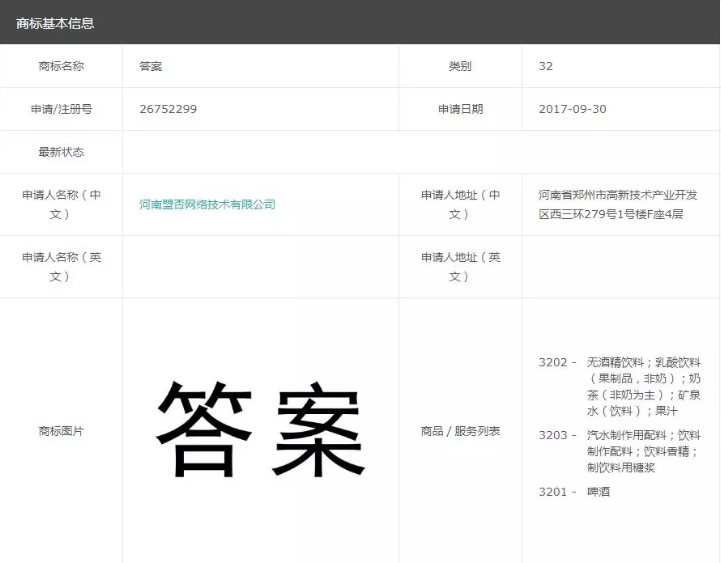Click the 申请人名称（英文）label

[61, 266]
